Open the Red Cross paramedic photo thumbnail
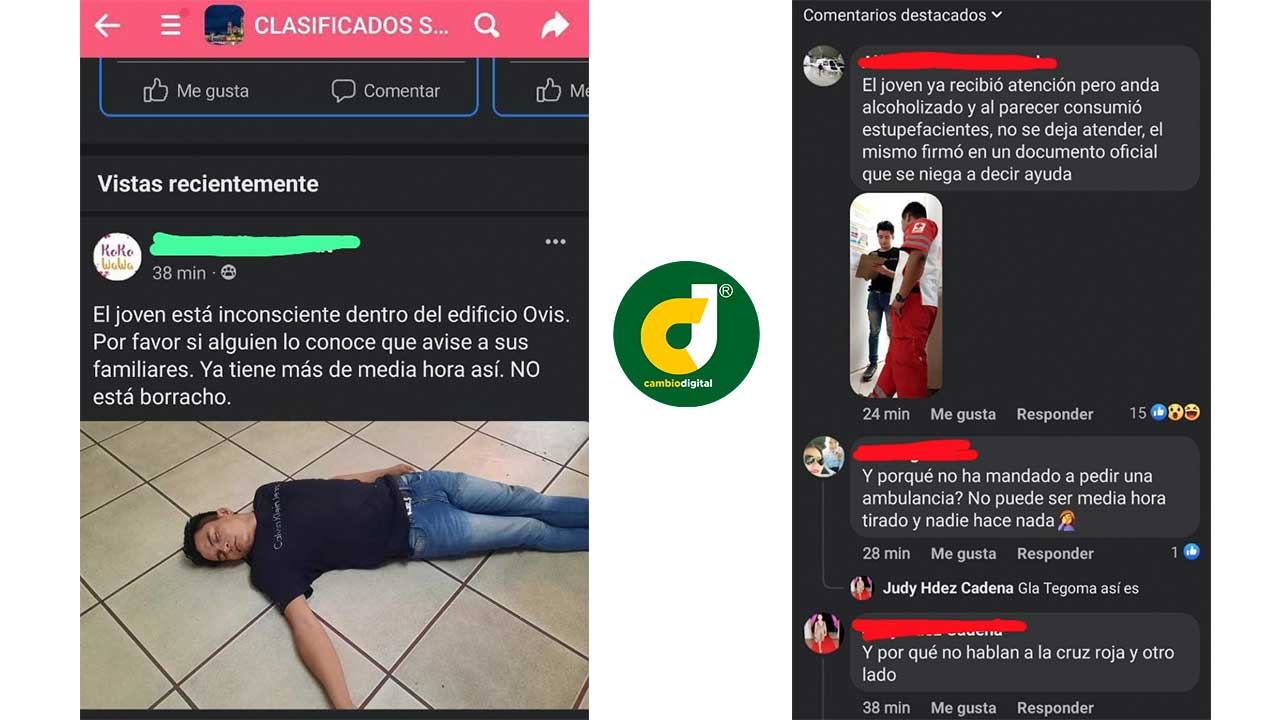The image size is (1280, 720). (896, 295)
